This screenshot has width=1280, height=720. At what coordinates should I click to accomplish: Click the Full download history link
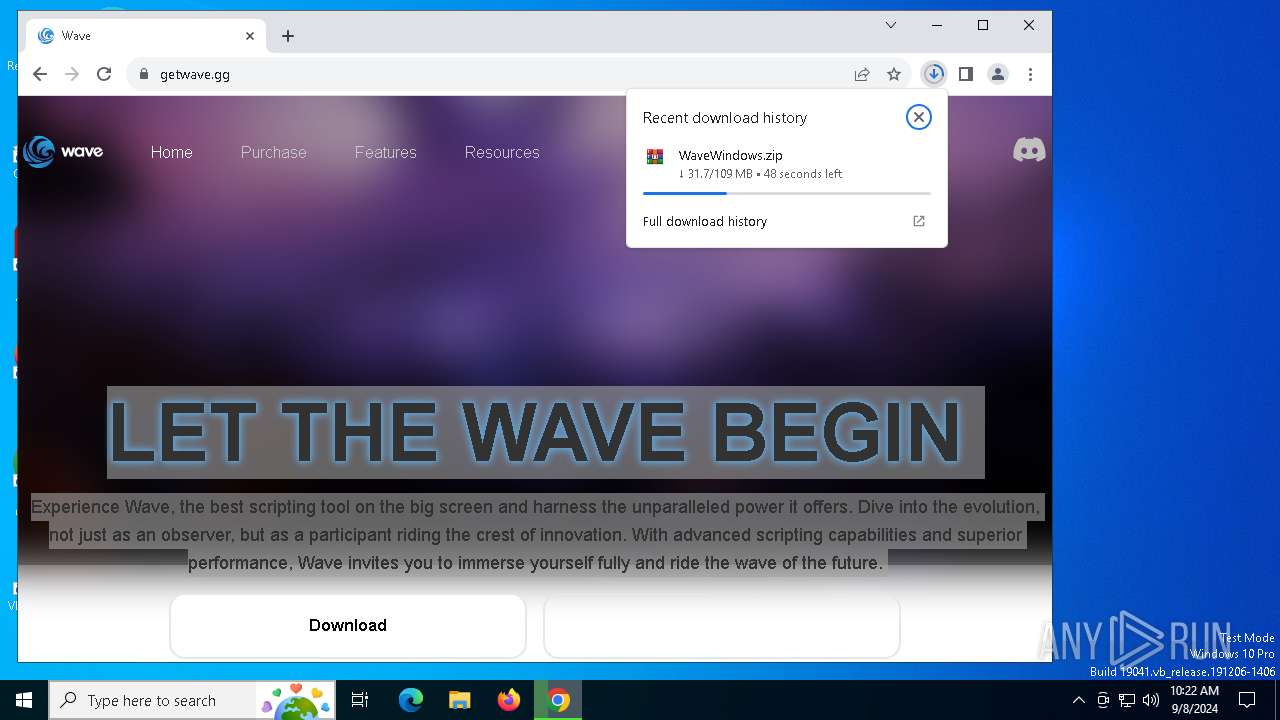(705, 221)
